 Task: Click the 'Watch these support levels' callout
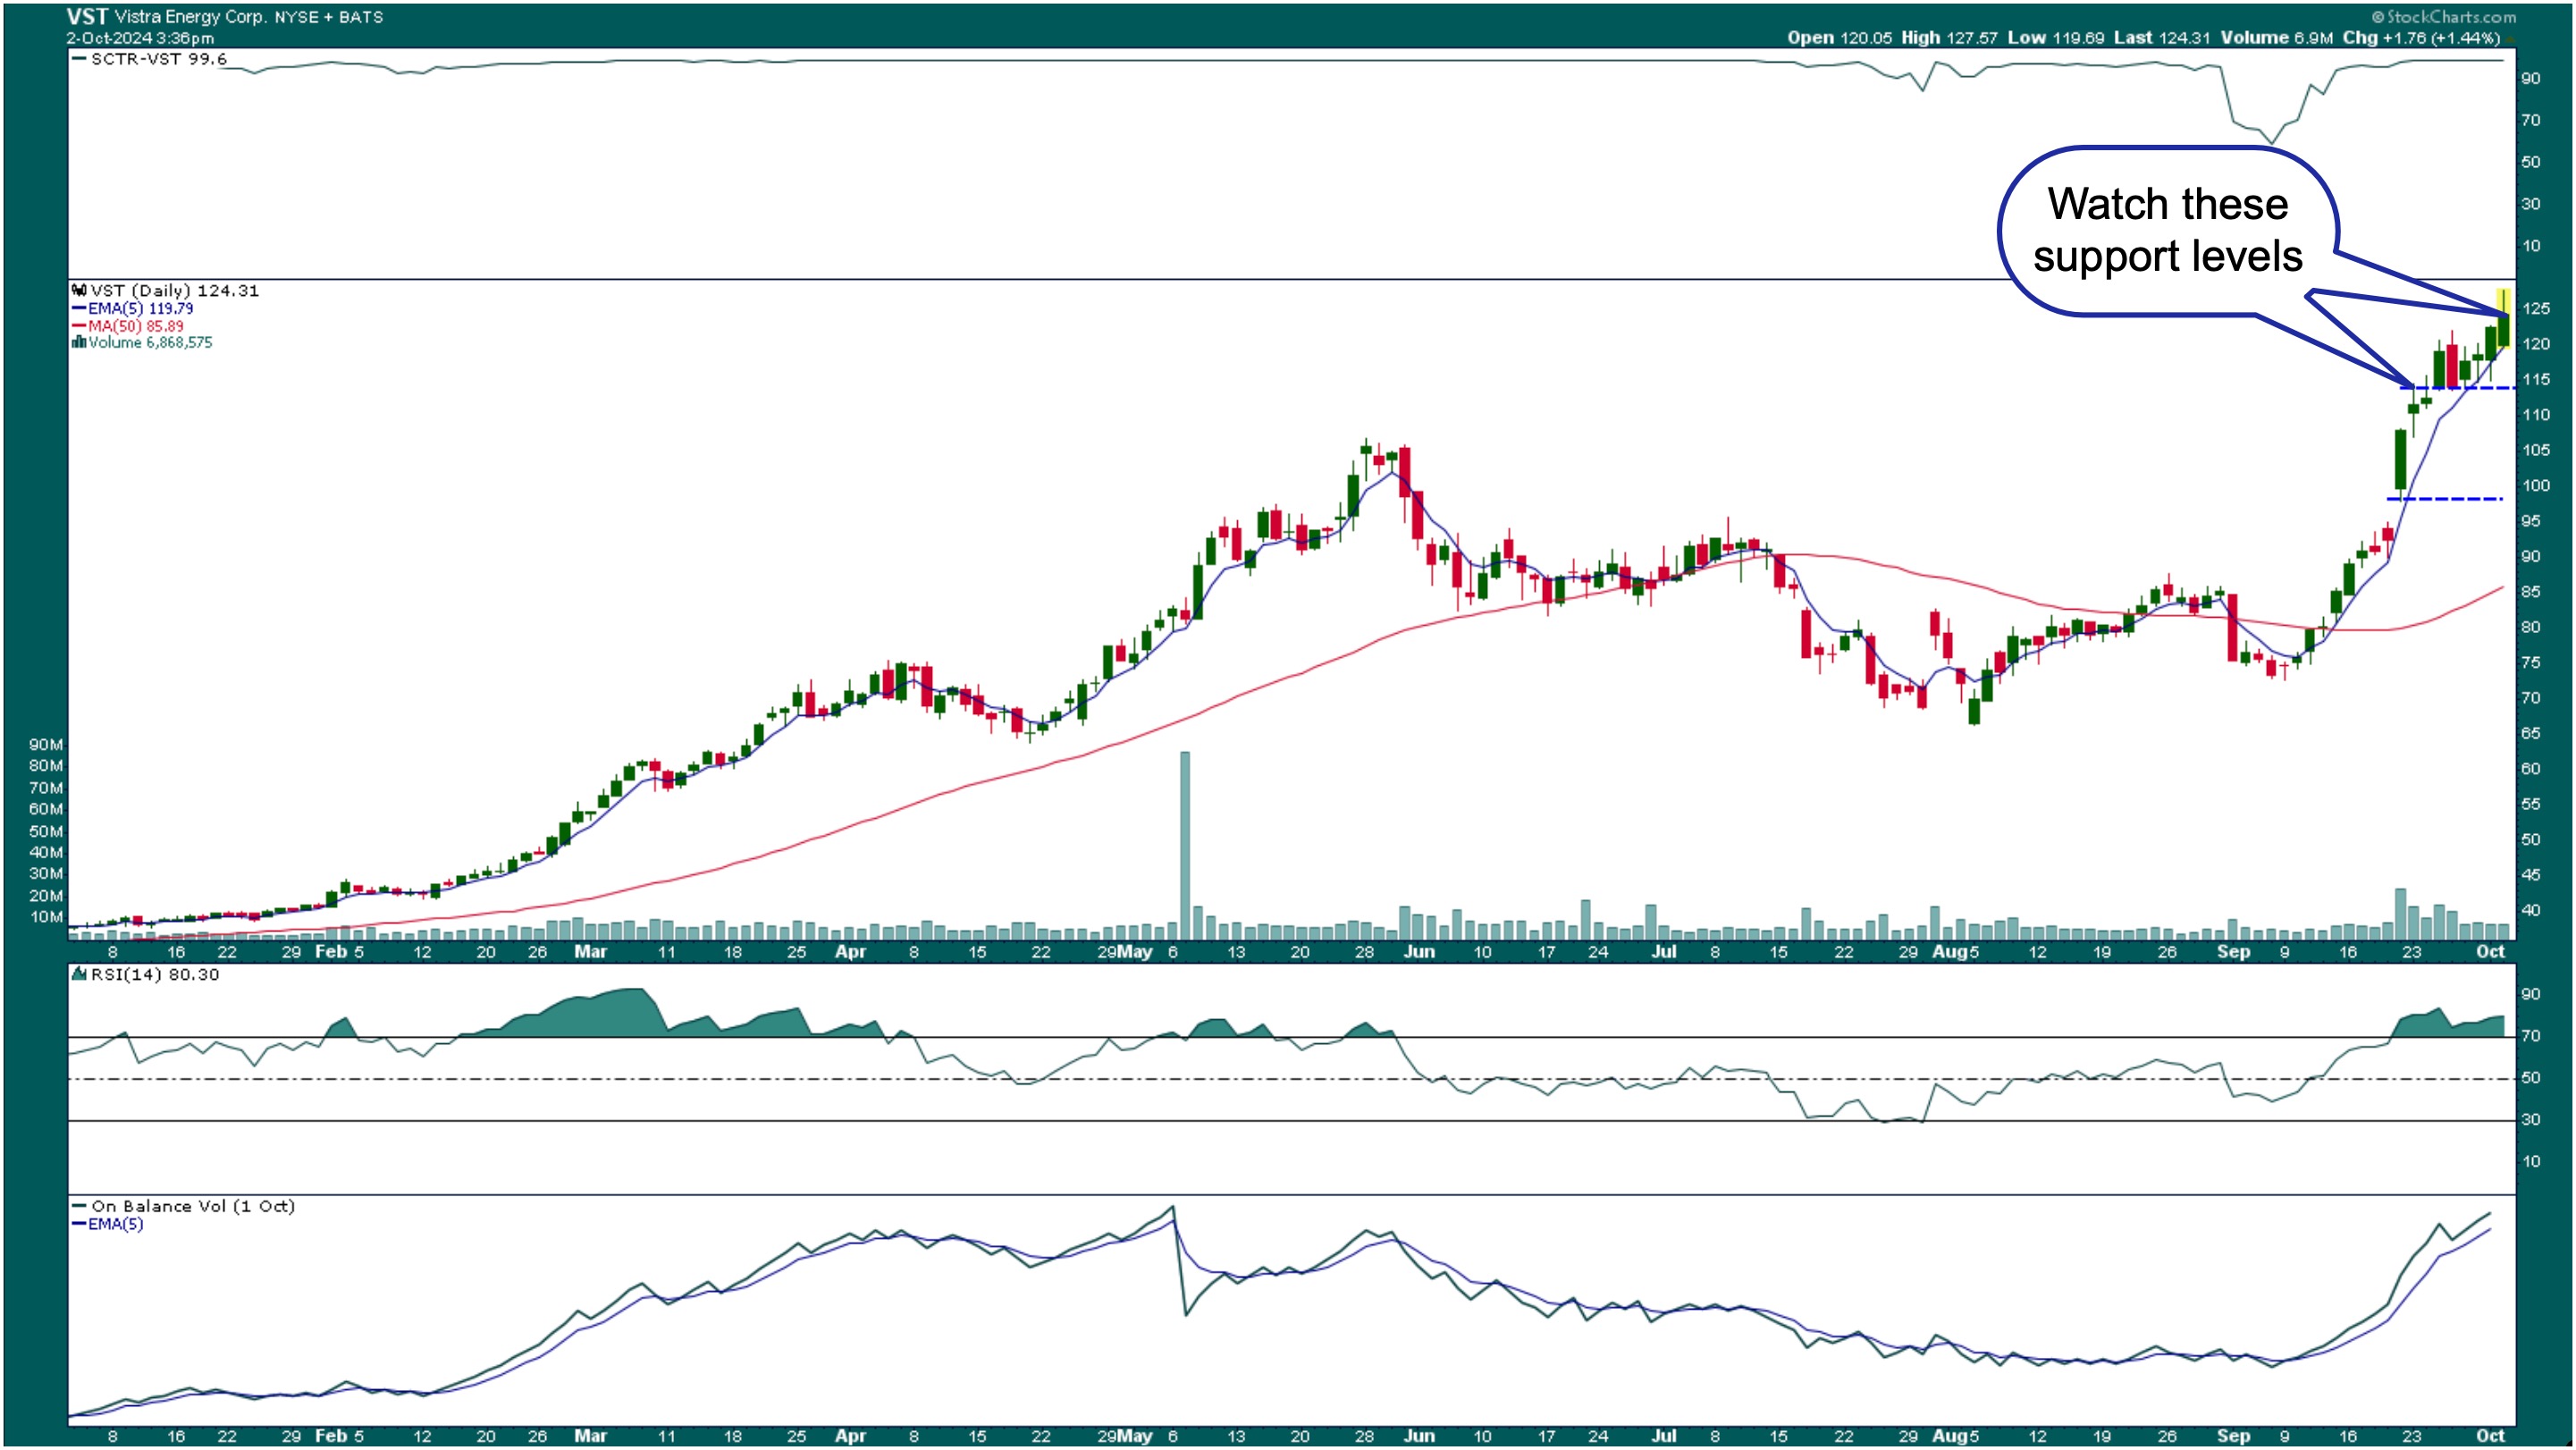(2167, 231)
